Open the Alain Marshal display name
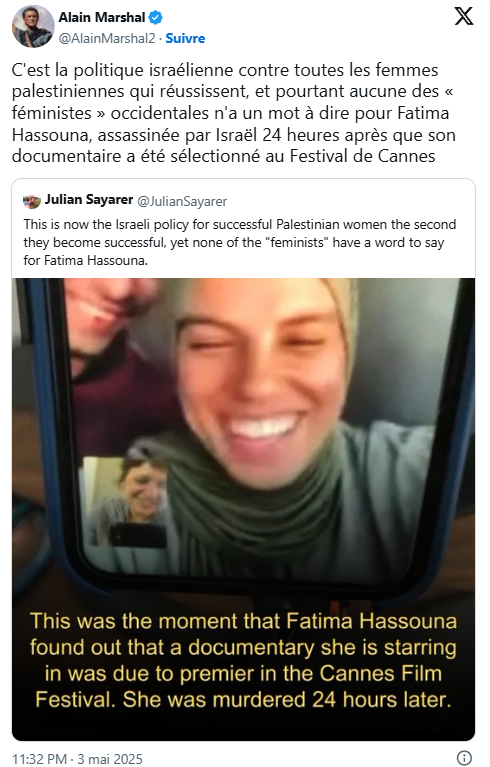Image resolution: width=490 pixels, height=767 pixels. point(102,18)
